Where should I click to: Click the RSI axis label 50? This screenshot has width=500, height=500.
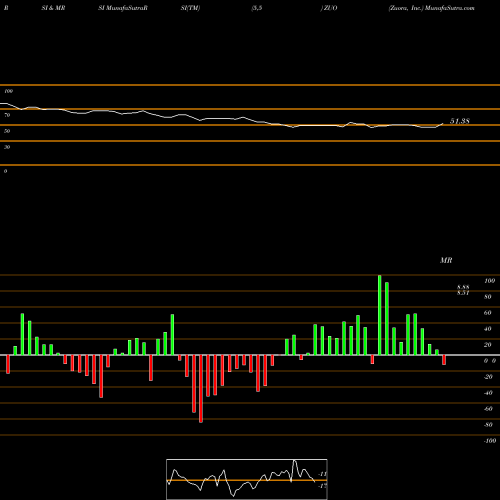pyautogui.click(x=7, y=131)
